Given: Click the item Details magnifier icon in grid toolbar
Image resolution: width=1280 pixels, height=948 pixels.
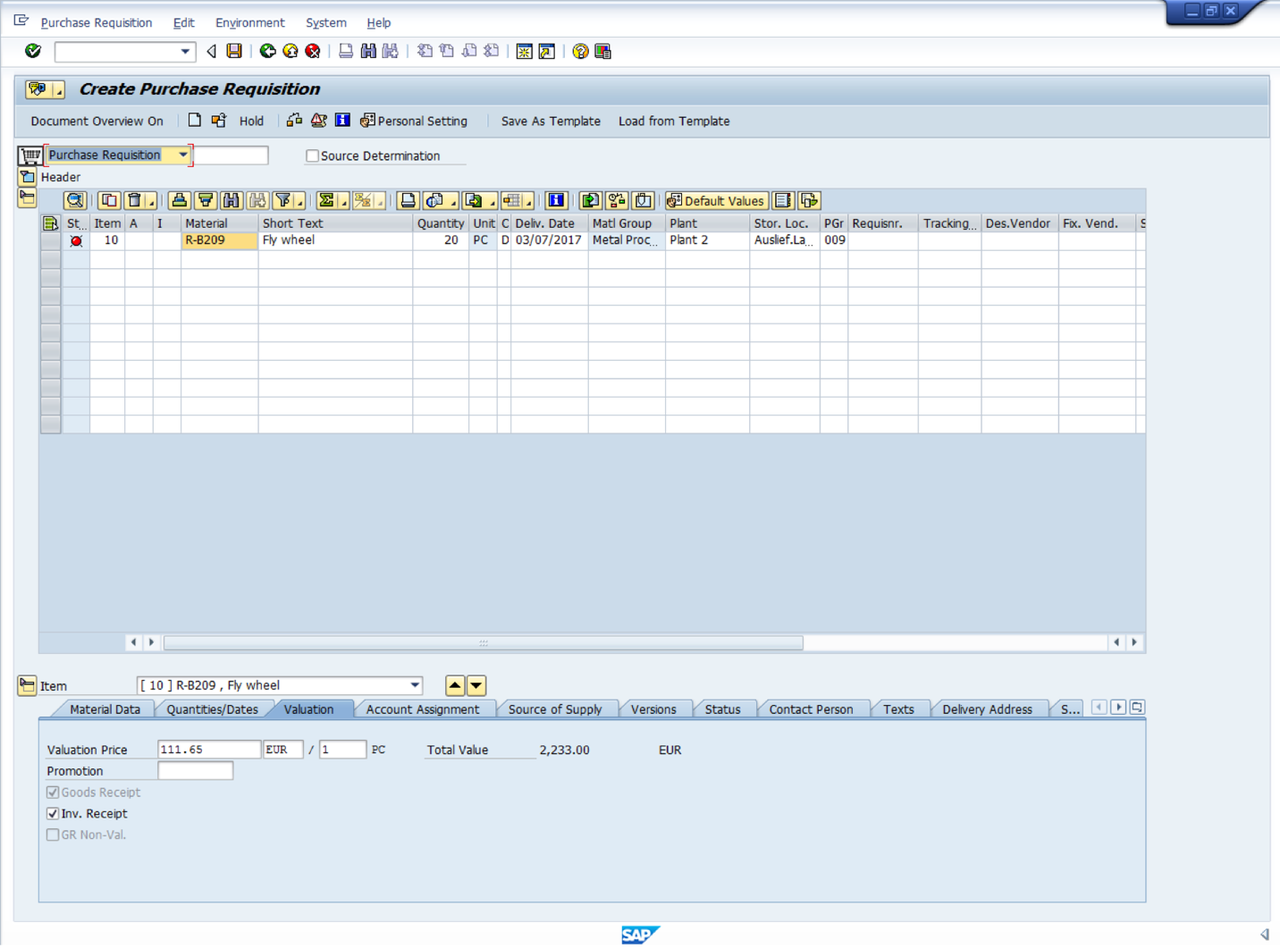Looking at the screenshot, I should coord(76,200).
